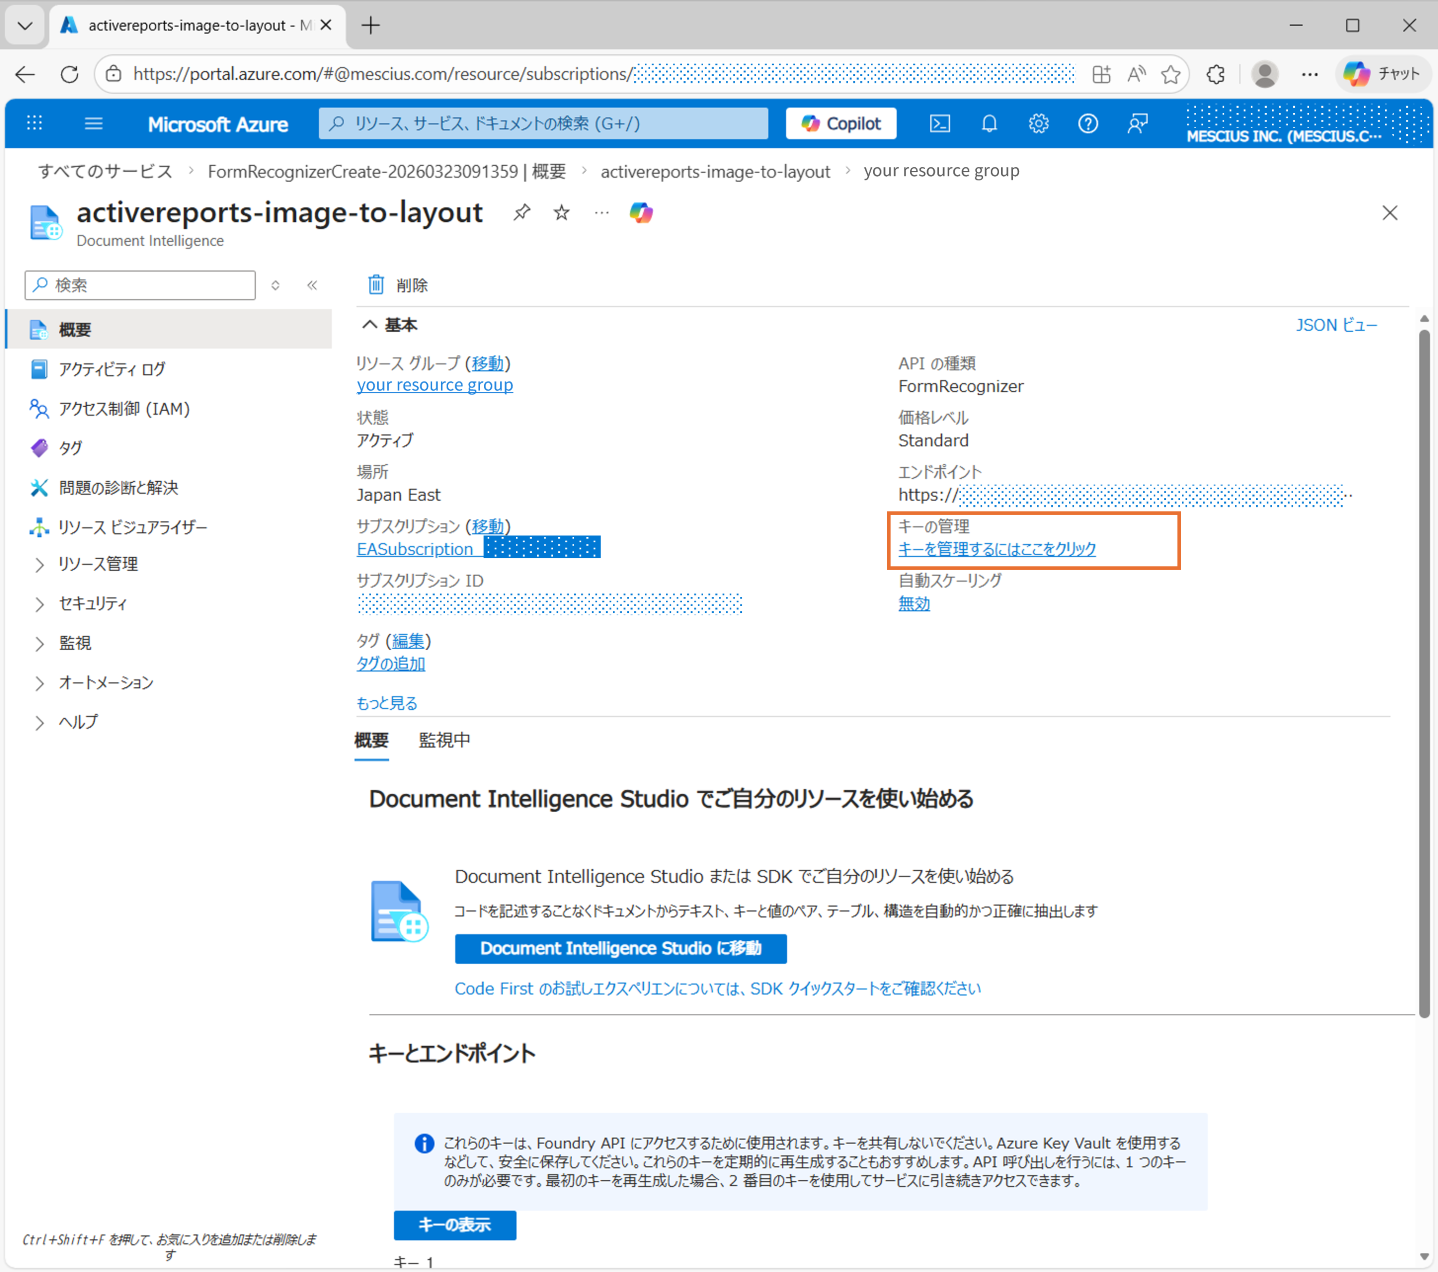This screenshot has height=1272, width=1438.
Task: Click FormRecognizerCreate breadcrumb
Action: tap(387, 171)
